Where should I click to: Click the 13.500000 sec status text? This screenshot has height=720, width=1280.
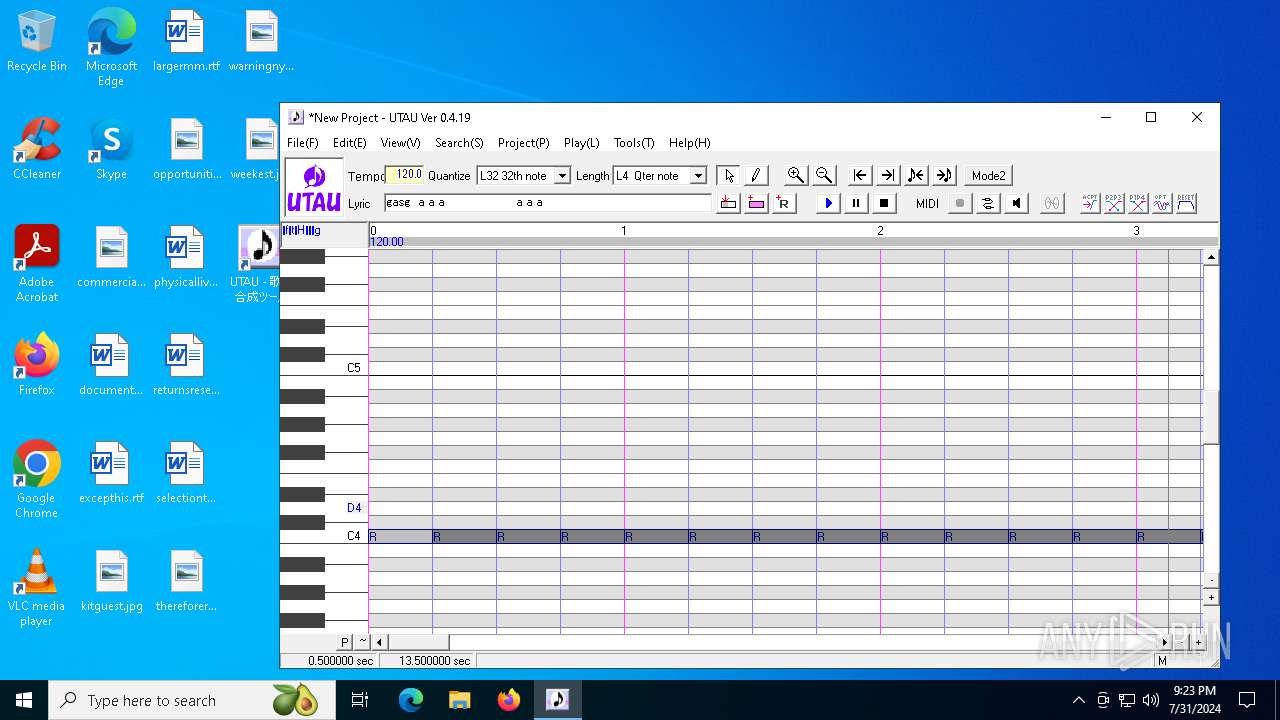434,660
